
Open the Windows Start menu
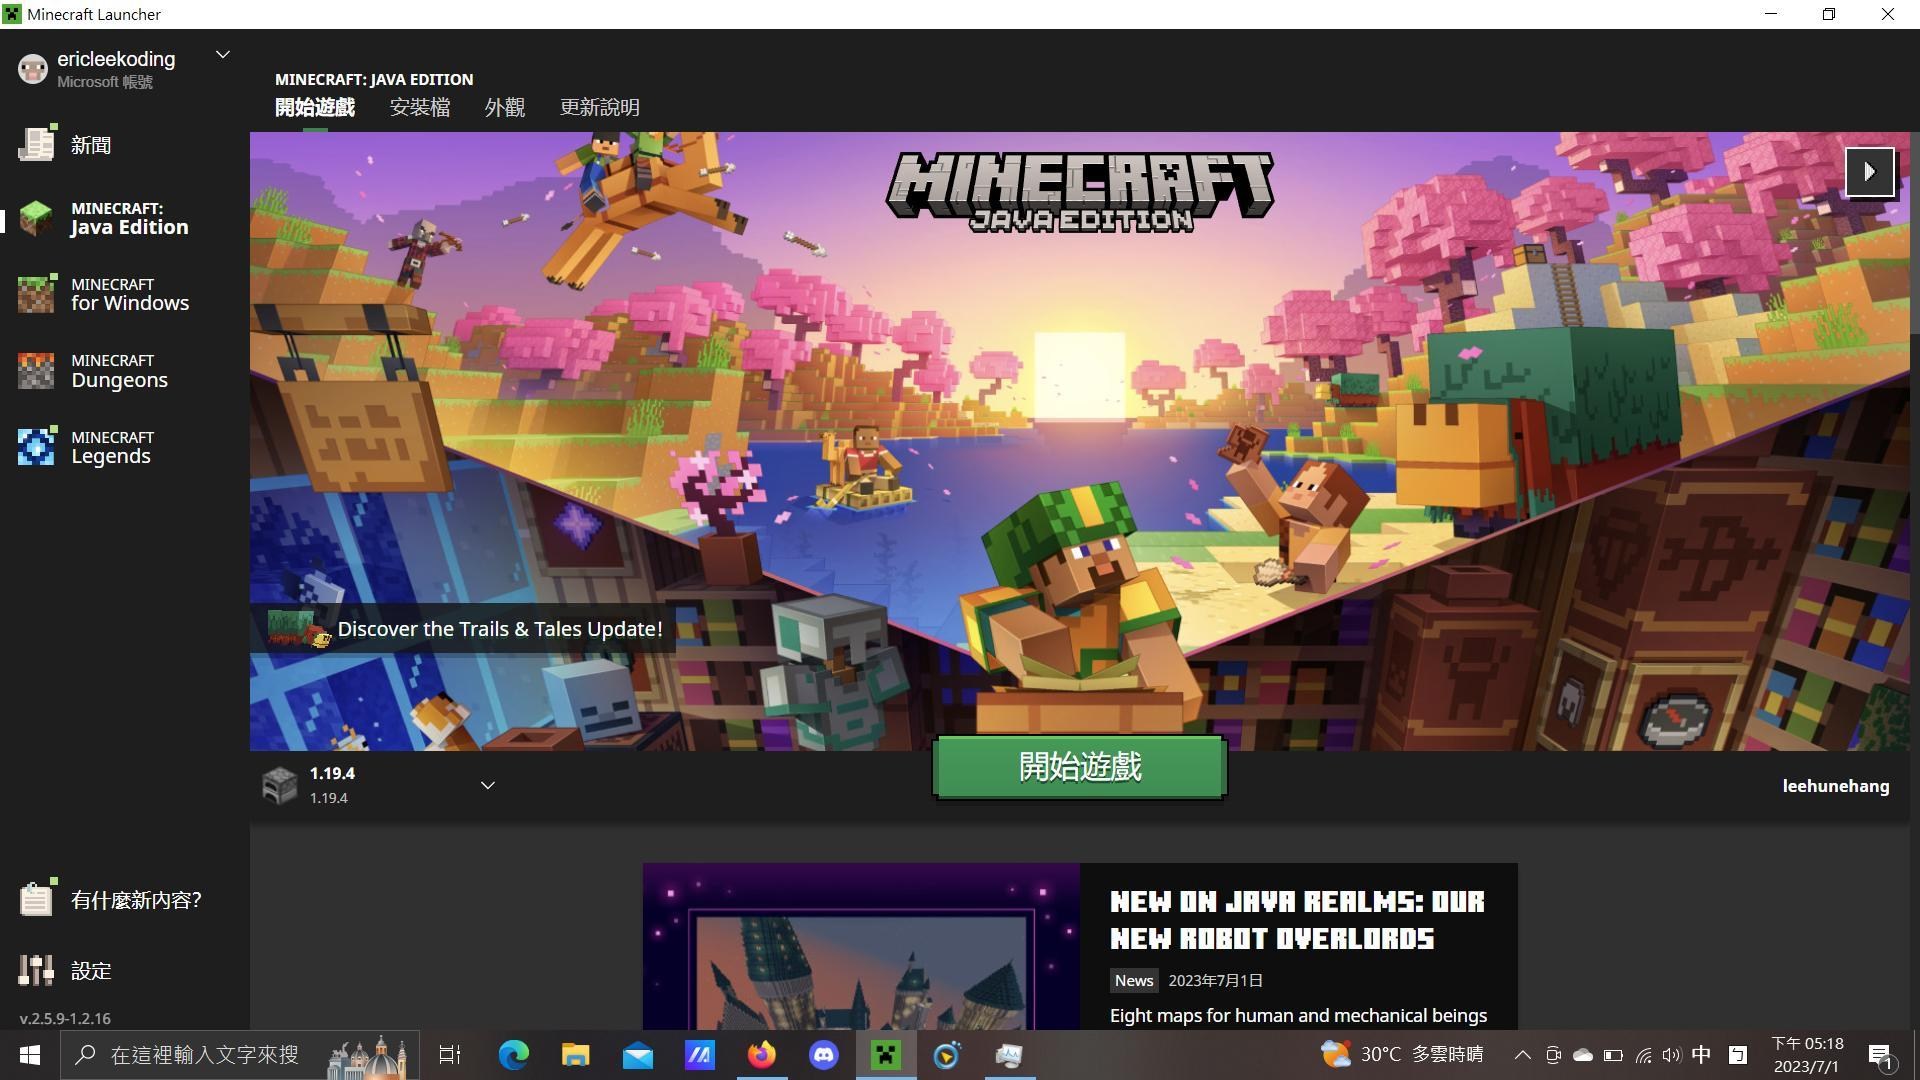[30, 1055]
